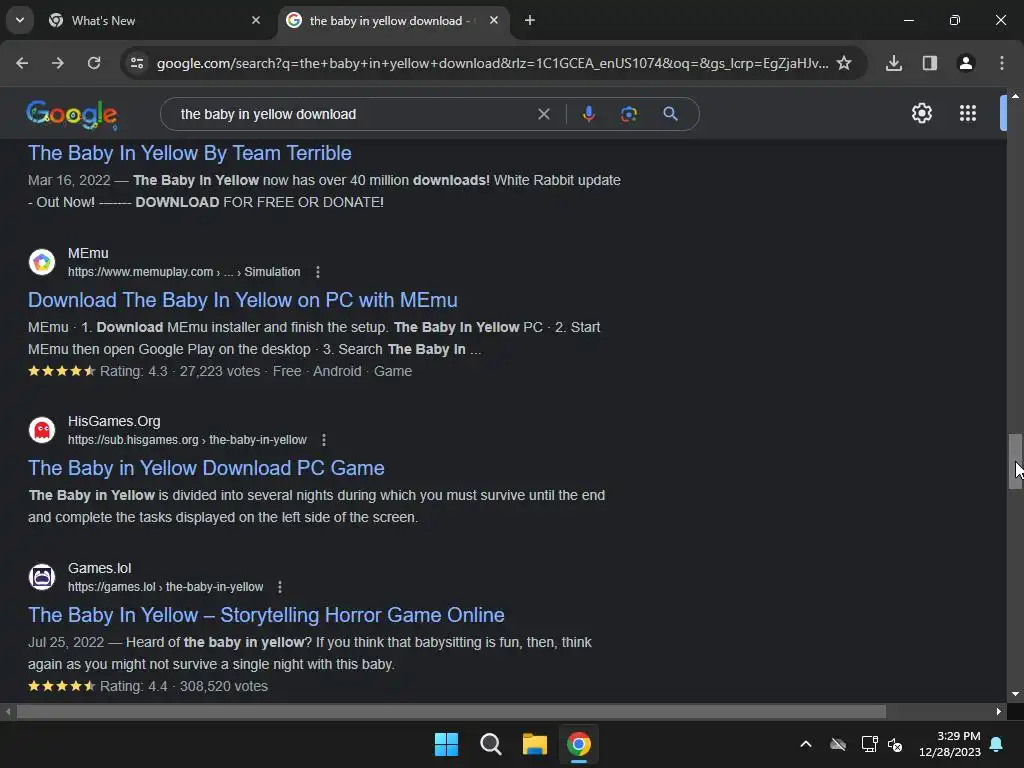Open Google Lens image search icon
The height and width of the screenshot is (768, 1024).
pyautogui.click(x=629, y=114)
